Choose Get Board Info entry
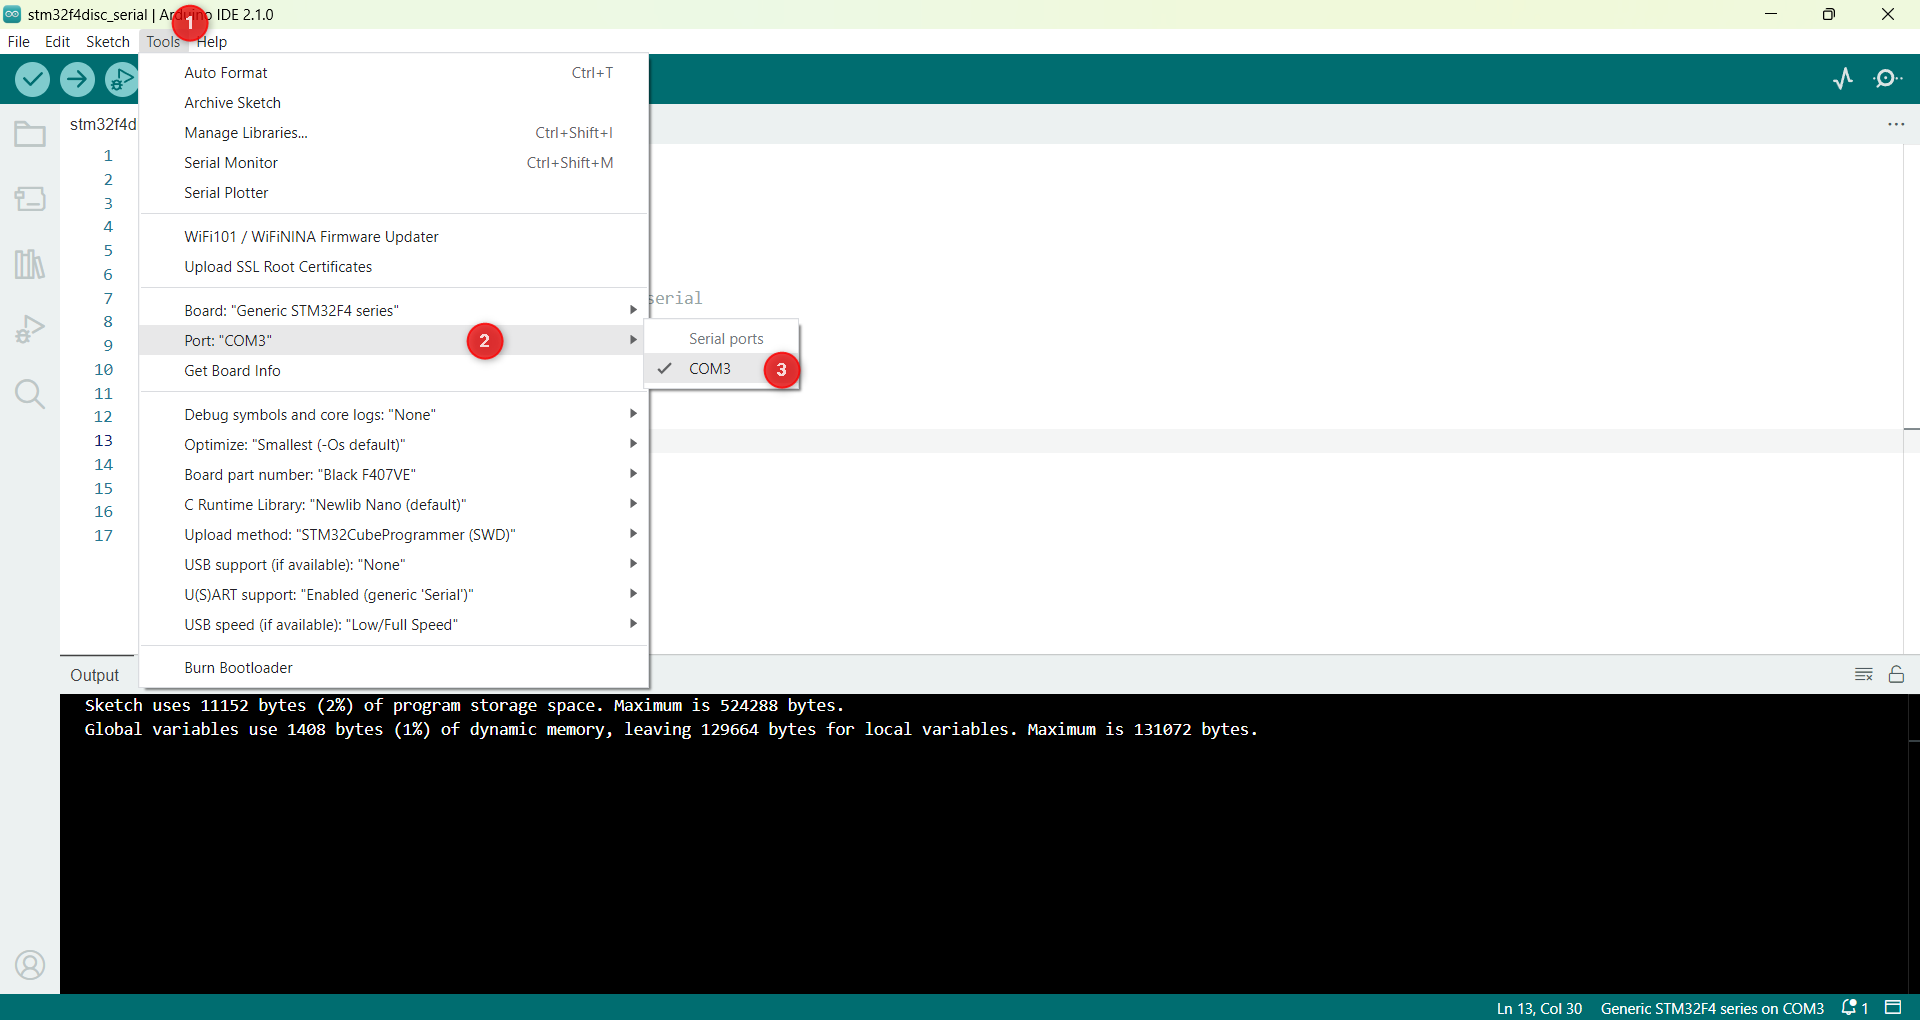Viewport: 1920px width, 1020px height. (394, 370)
